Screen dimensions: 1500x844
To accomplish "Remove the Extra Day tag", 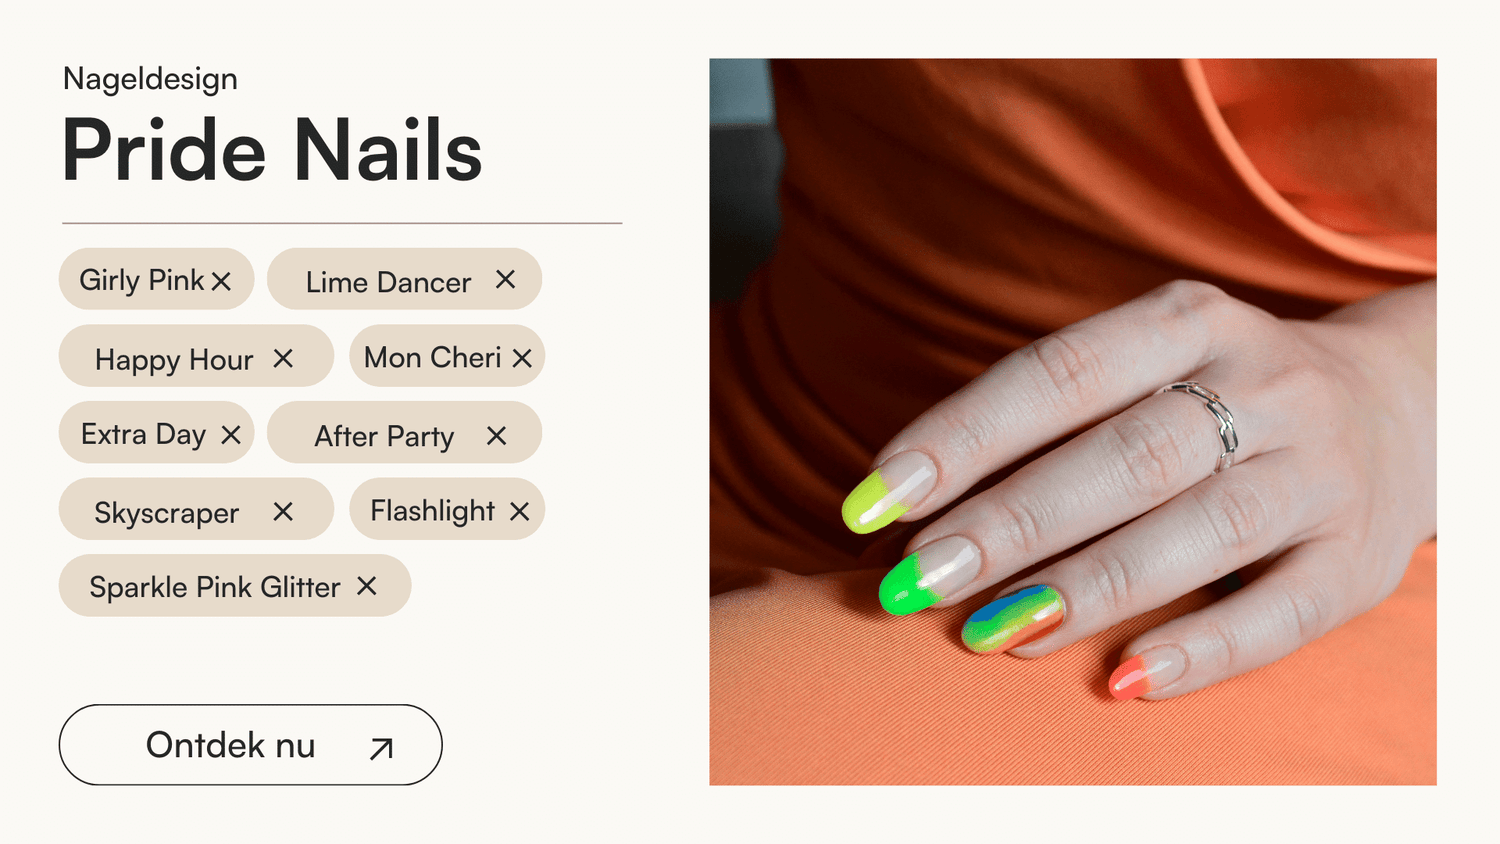I will tap(231, 435).
